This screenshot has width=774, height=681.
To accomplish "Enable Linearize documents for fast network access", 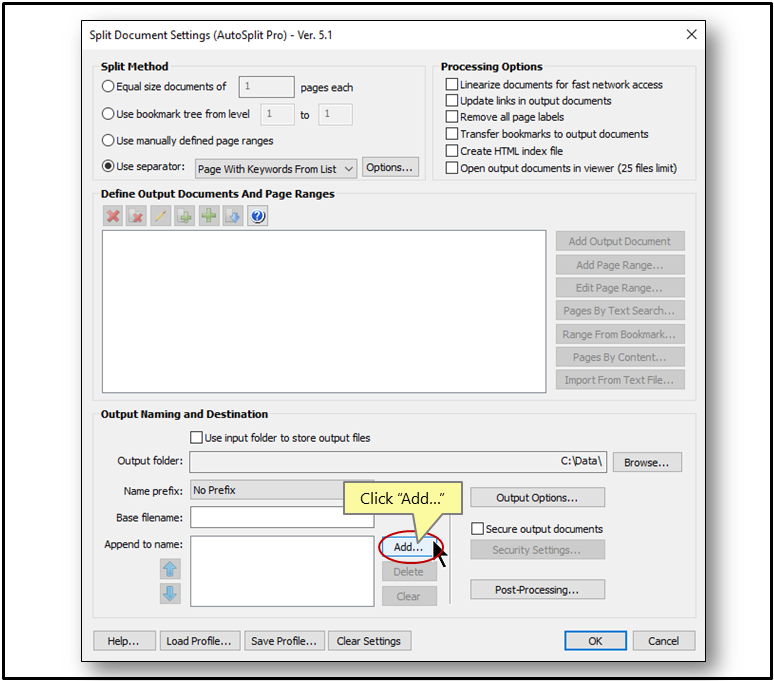I will [x=452, y=85].
